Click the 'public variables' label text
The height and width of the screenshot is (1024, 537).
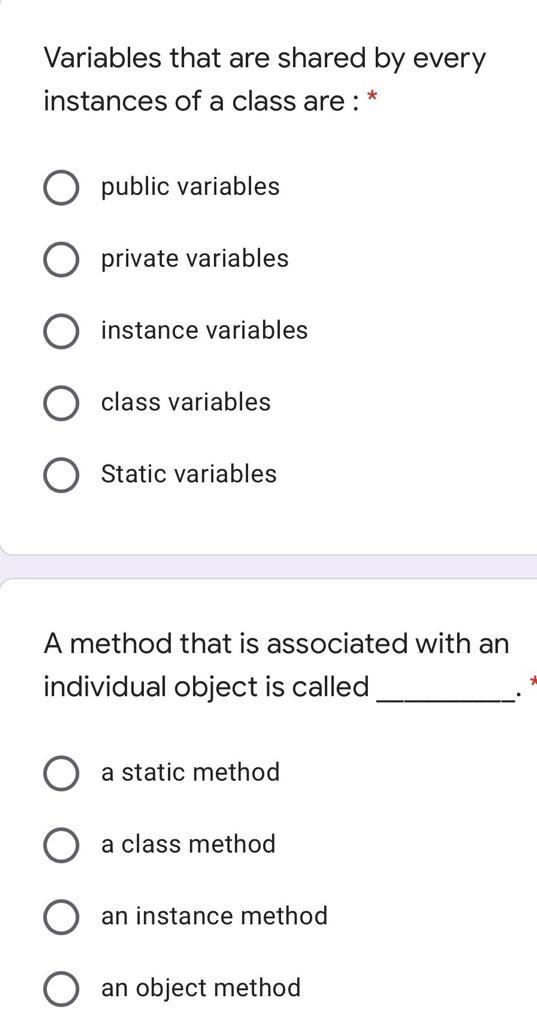(x=190, y=187)
